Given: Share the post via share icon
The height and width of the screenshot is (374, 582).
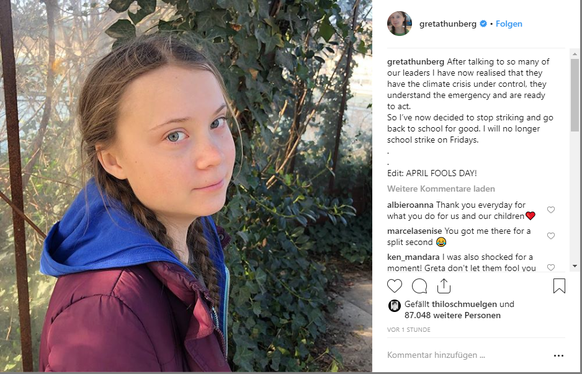Looking at the screenshot, I should click(x=444, y=286).
